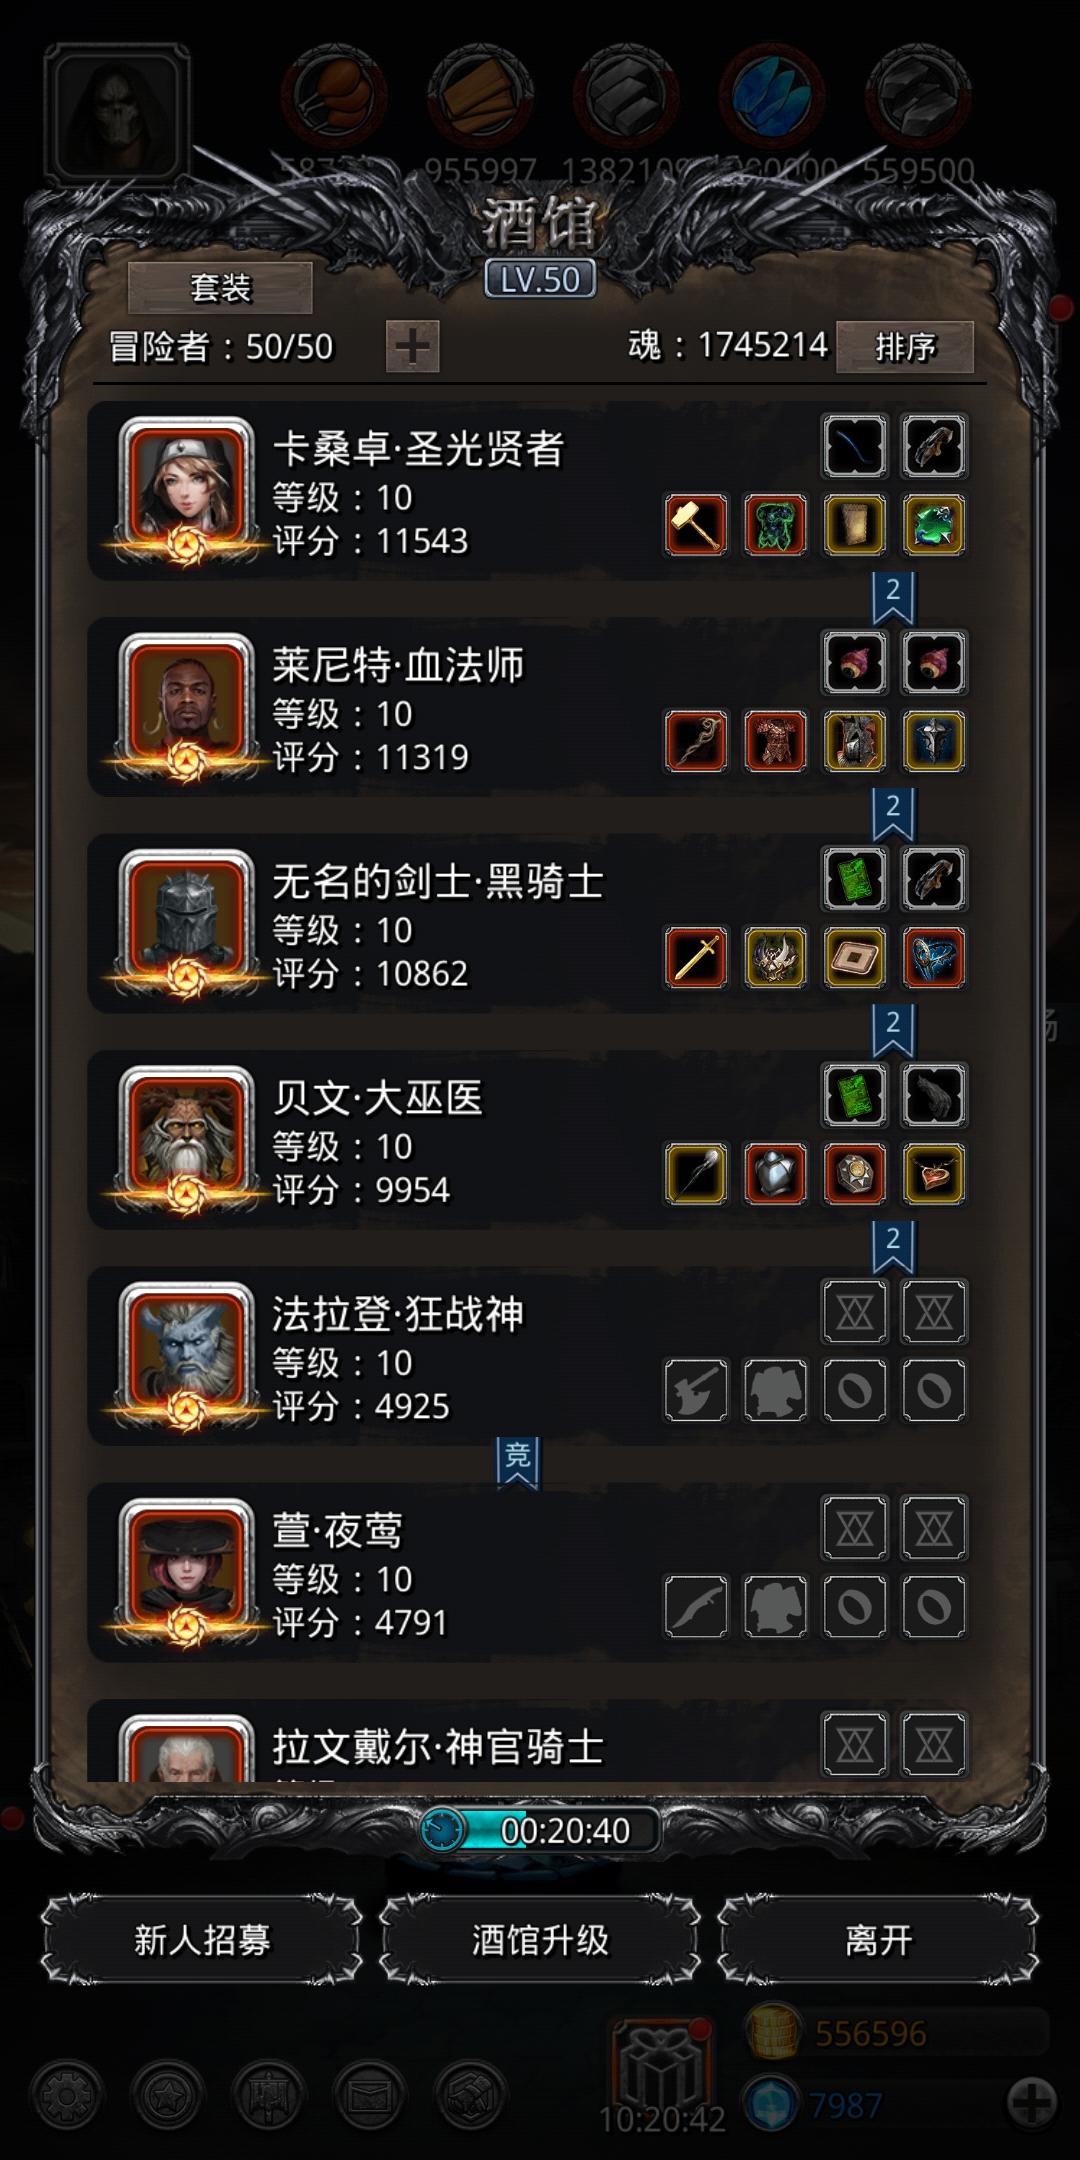Click the plus button to expand adventurer slots

click(x=413, y=347)
